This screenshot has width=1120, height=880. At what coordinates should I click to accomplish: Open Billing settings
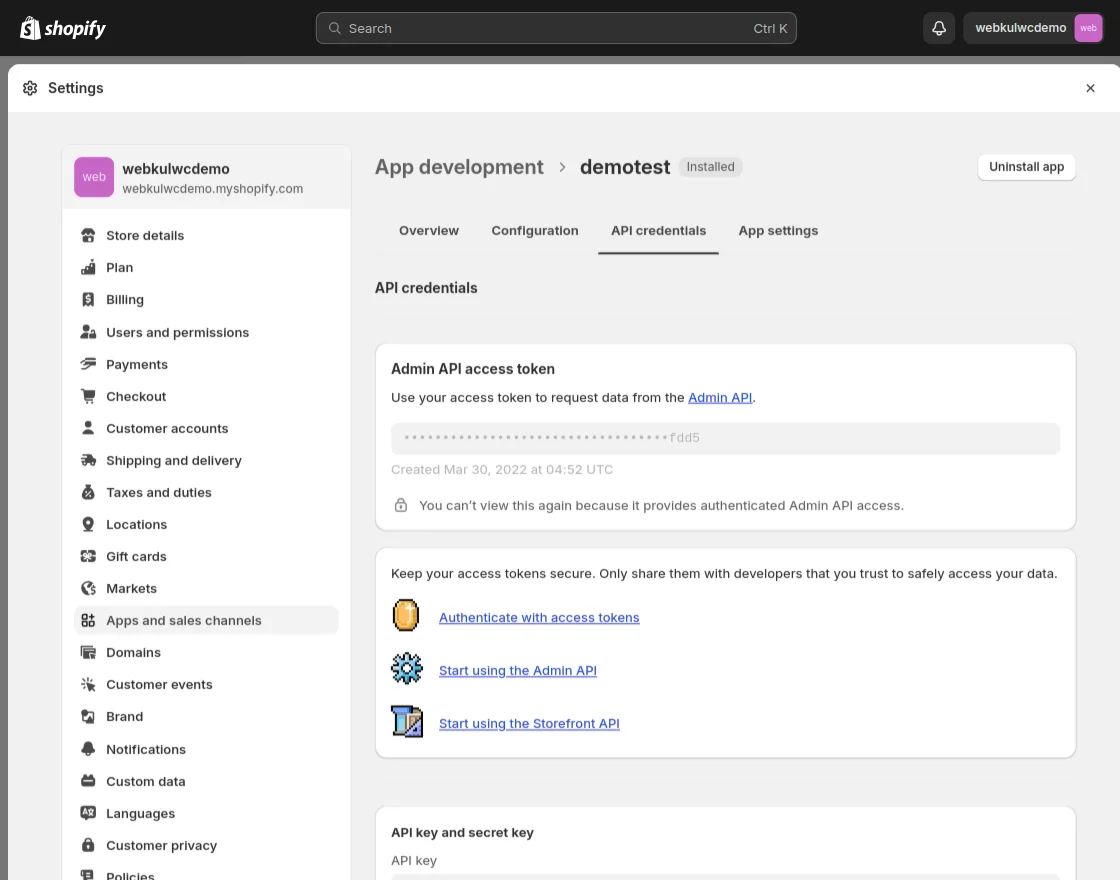tap(206, 299)
